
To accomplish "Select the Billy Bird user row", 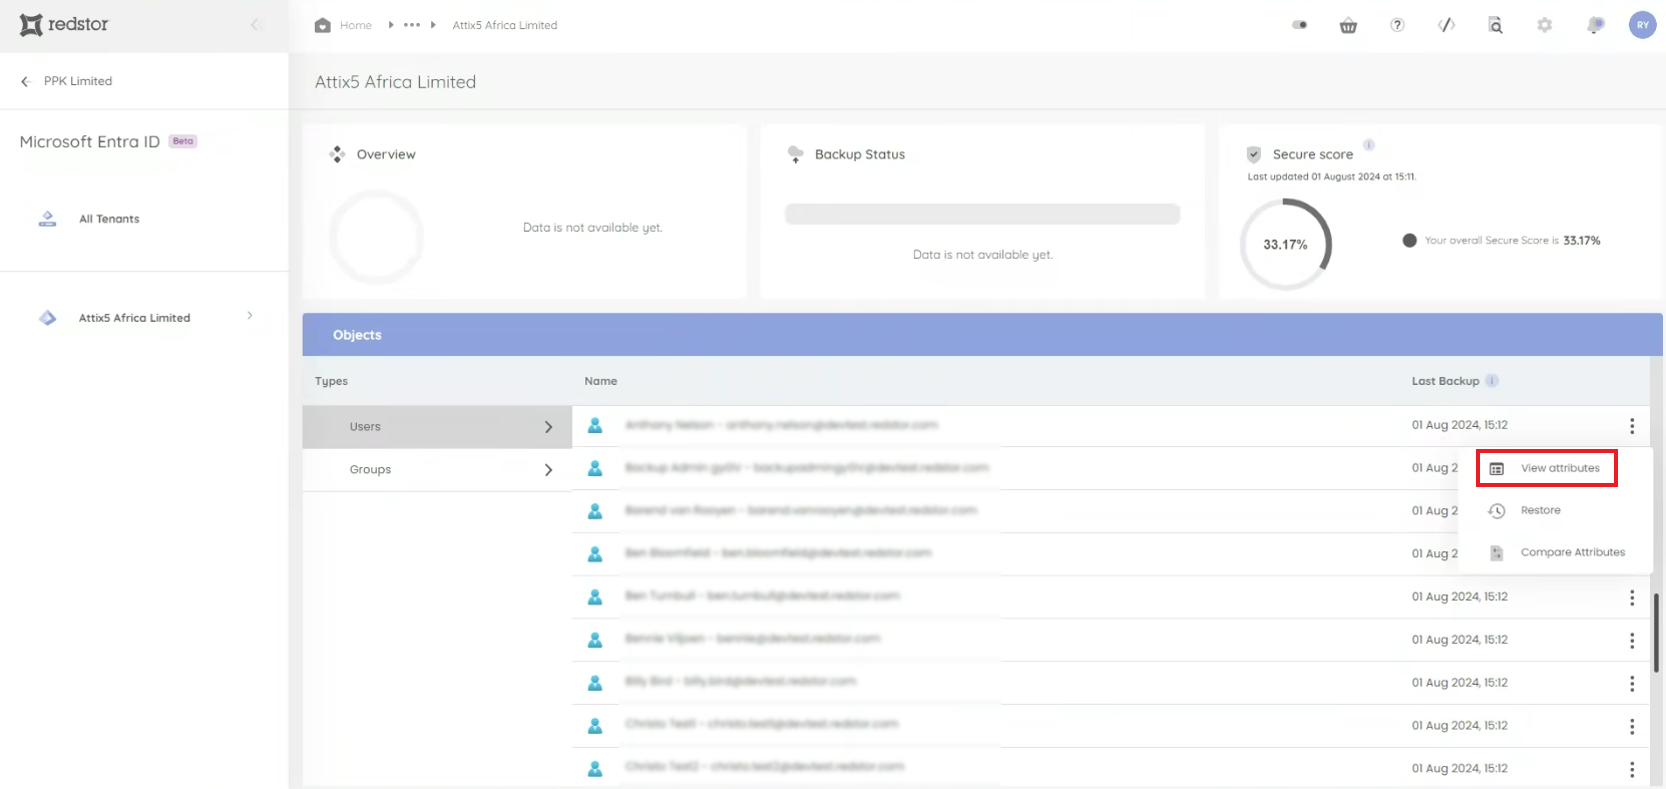I will [x=1110, y=683].
